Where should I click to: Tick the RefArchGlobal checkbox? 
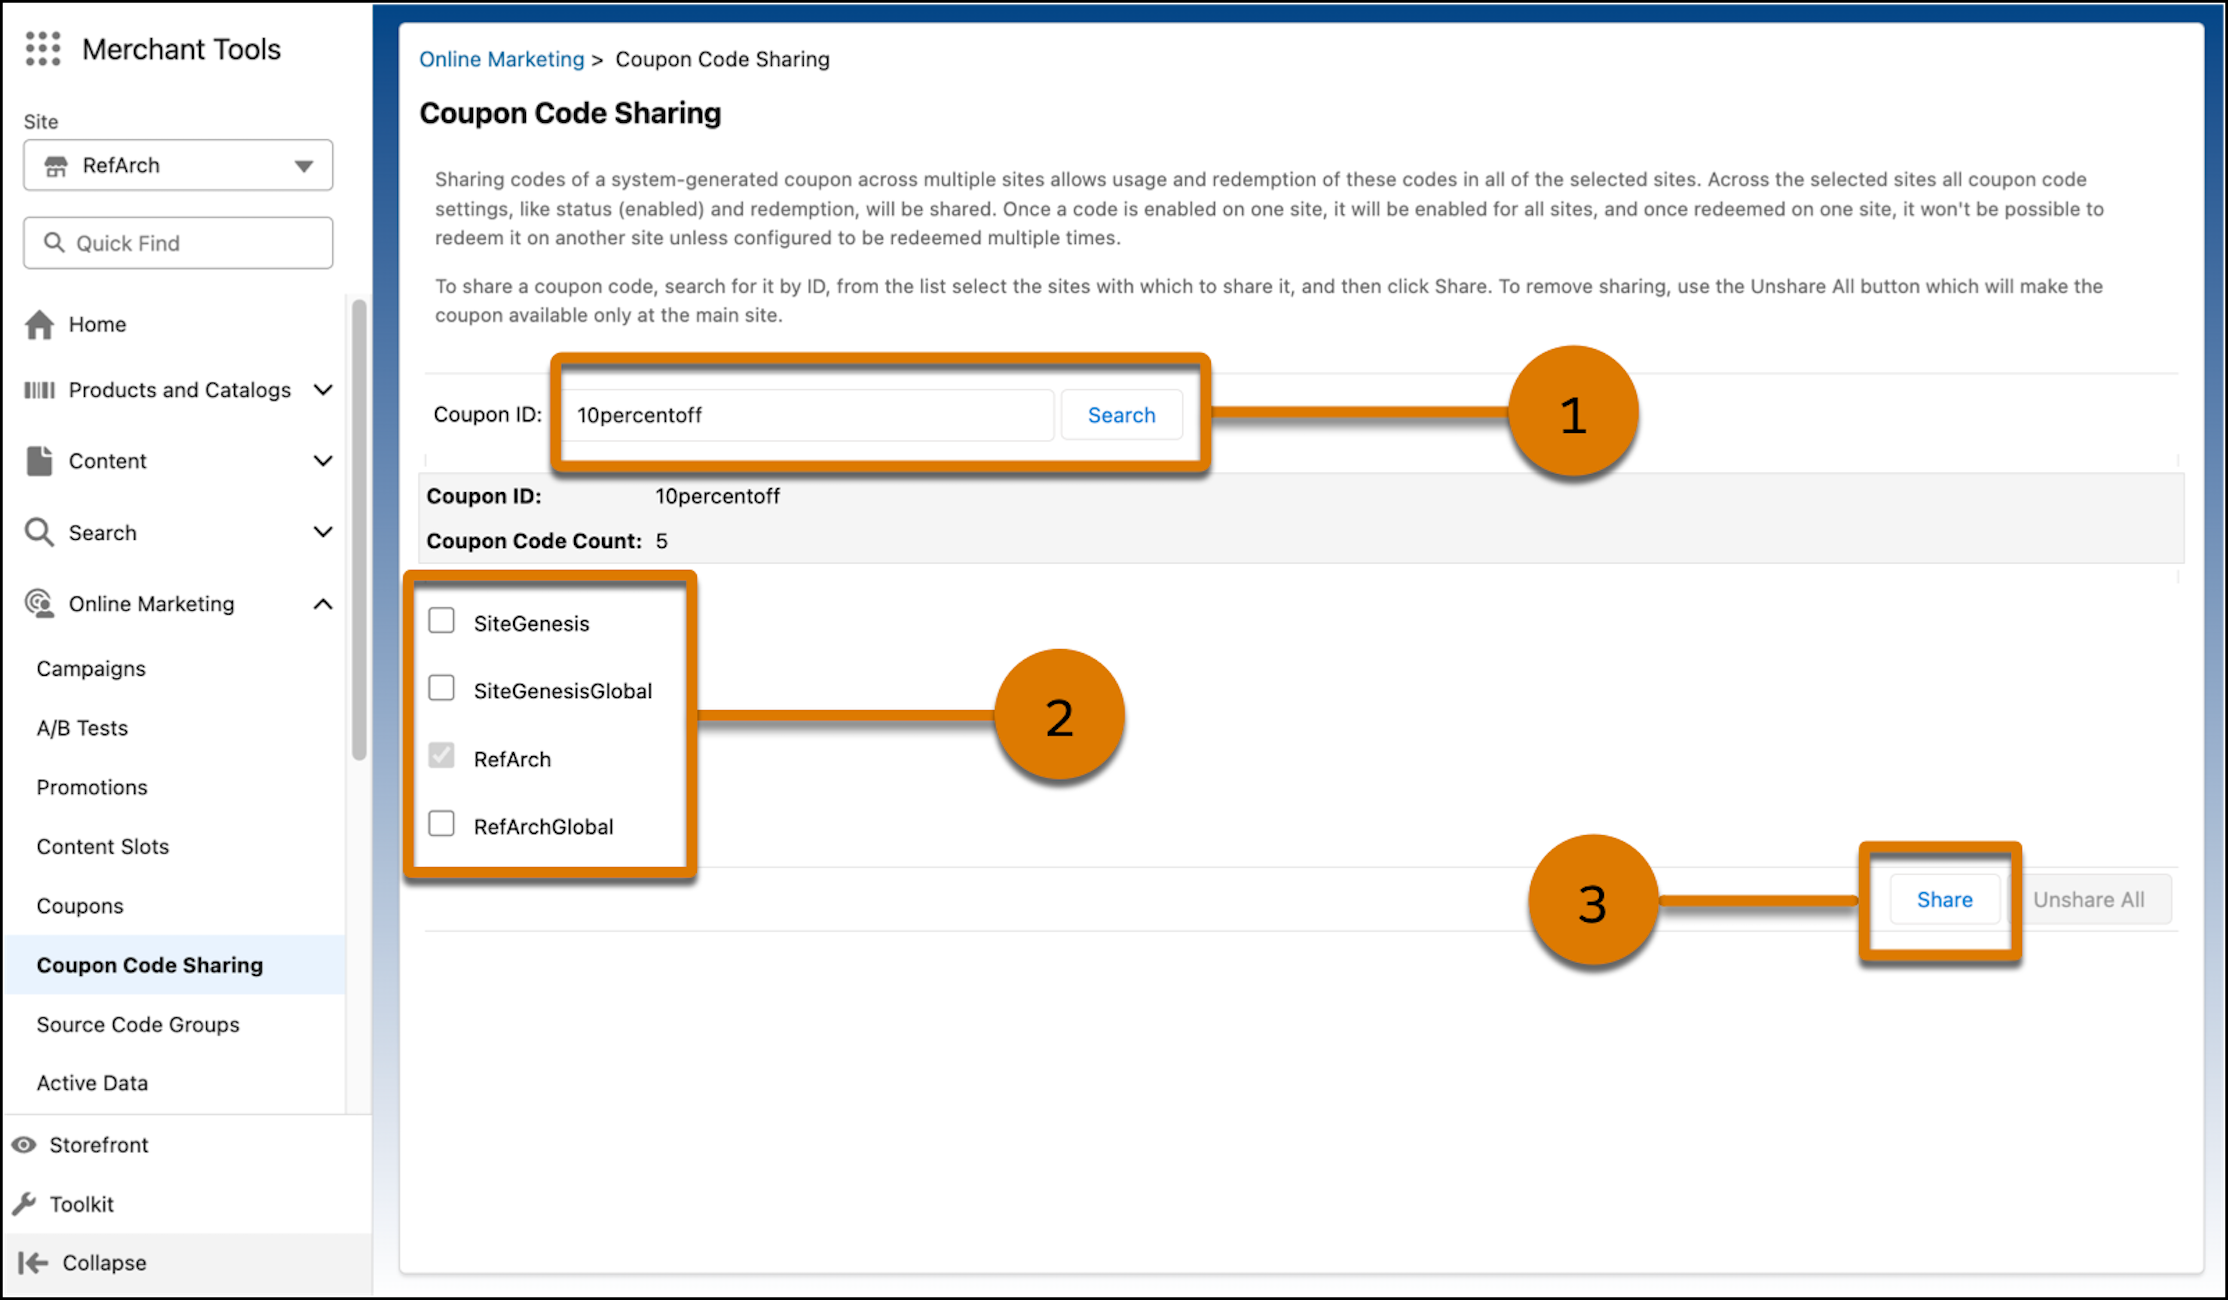coord(441,824)
